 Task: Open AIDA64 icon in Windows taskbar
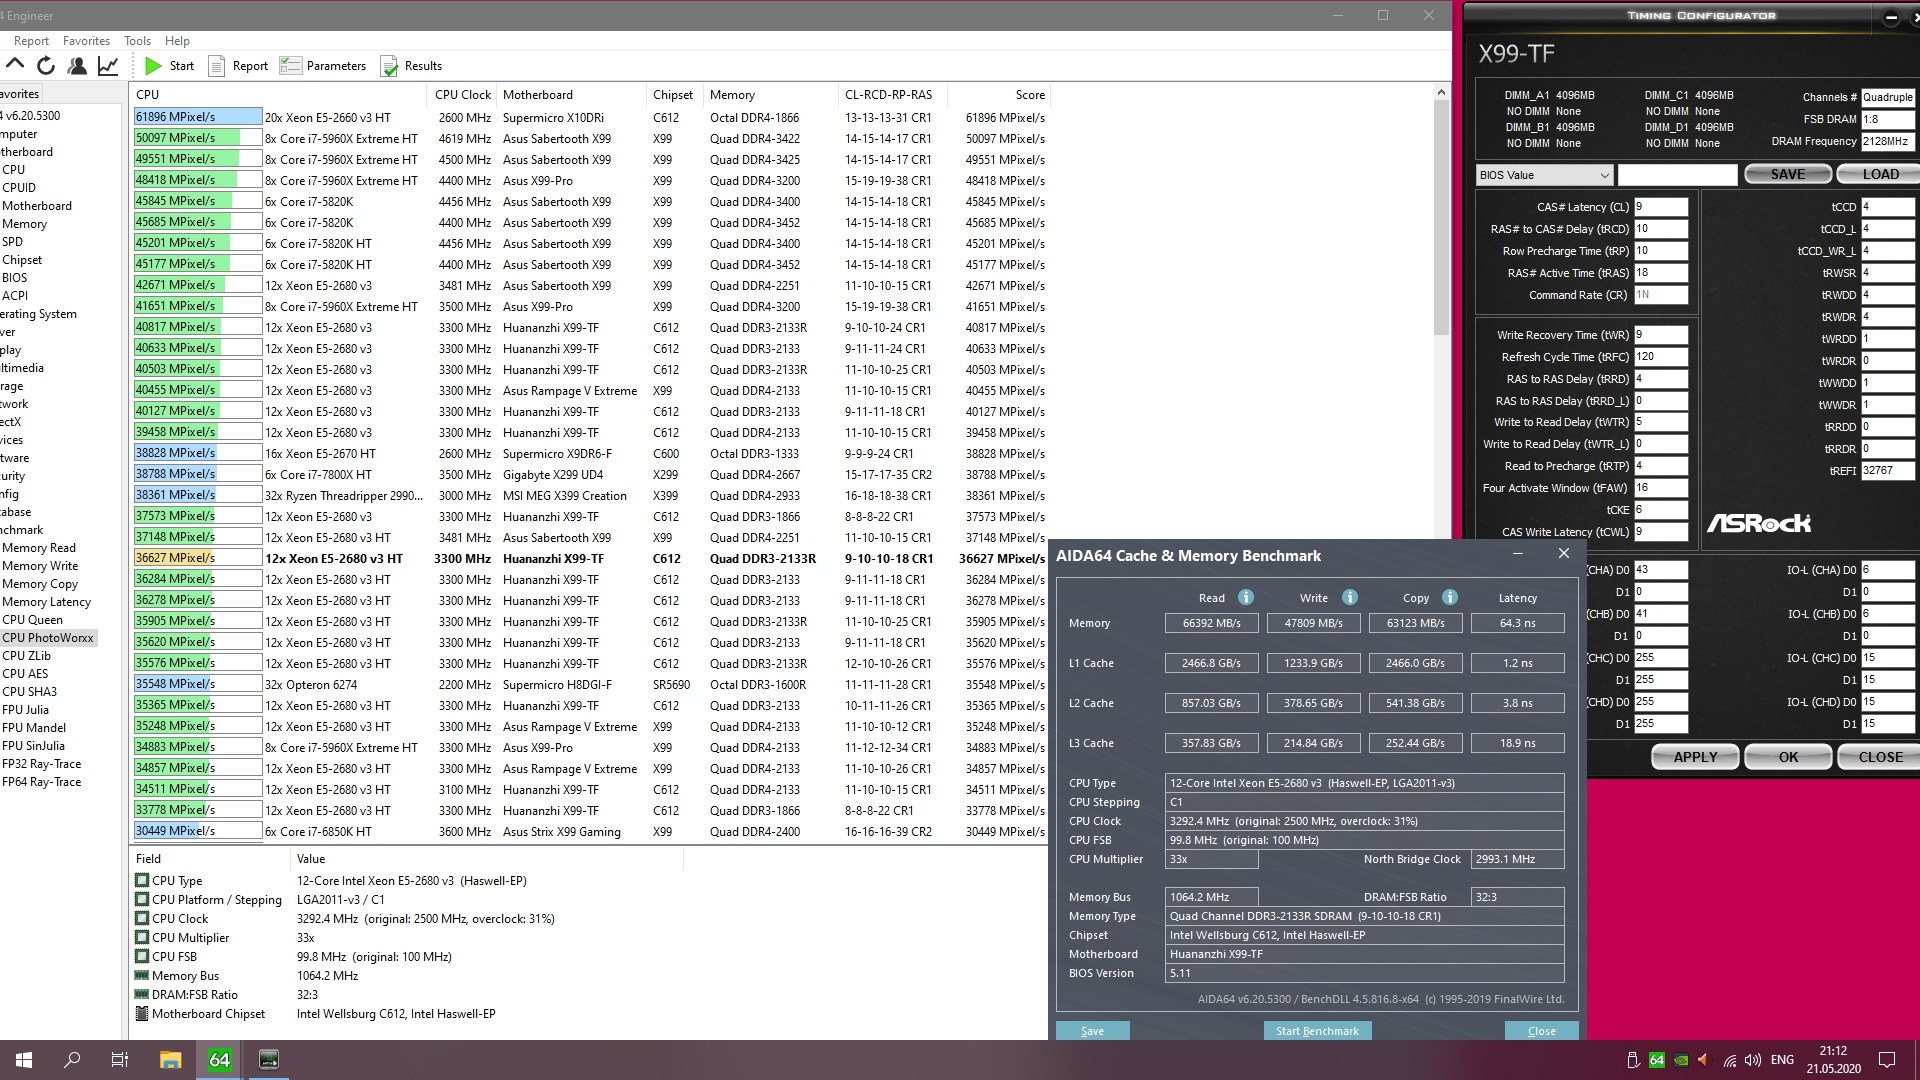[219, 1060]
